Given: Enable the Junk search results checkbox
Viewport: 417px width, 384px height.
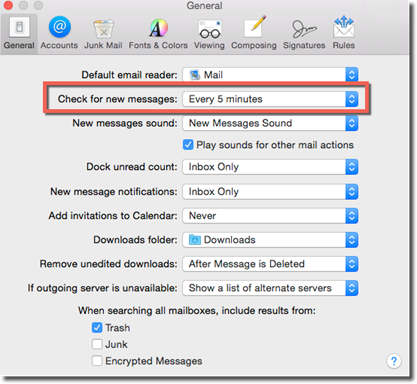Looking at the screenshot, I should click(x=97, y=344).
